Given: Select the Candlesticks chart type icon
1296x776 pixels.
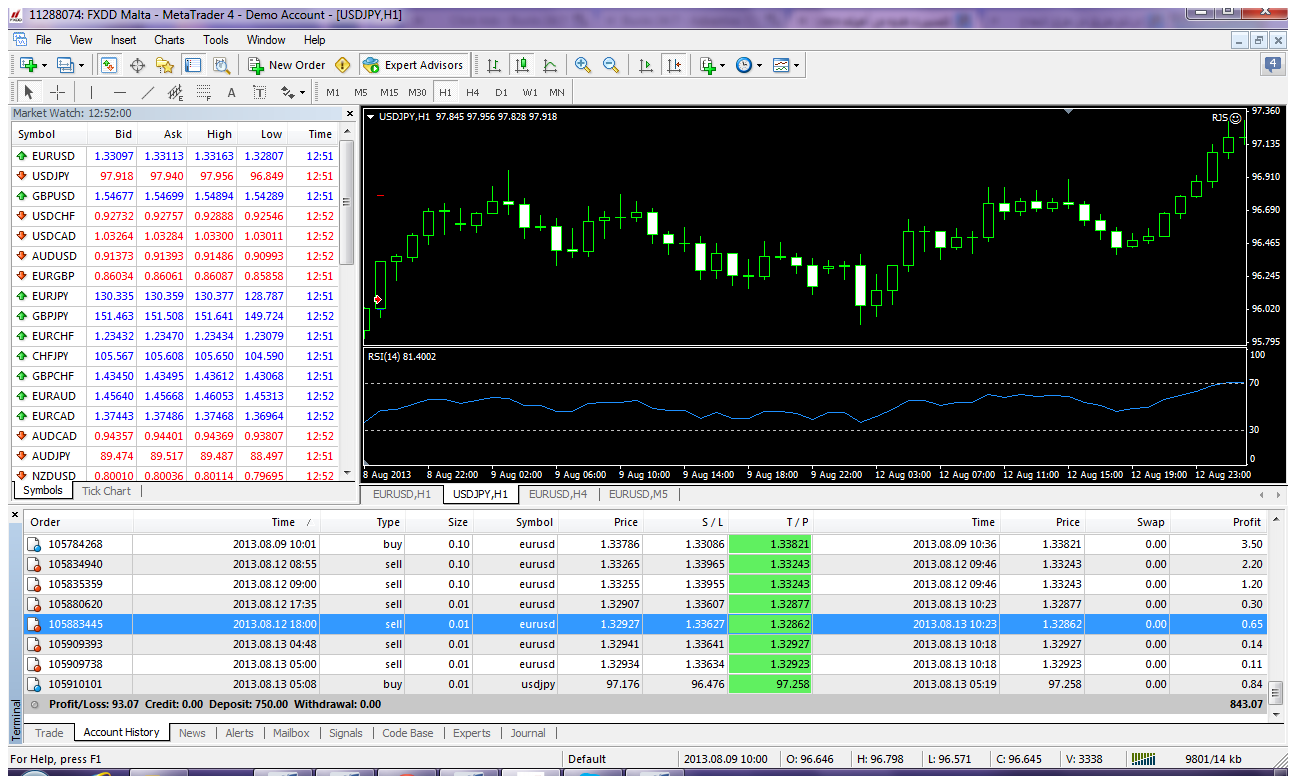Looking at the screenshot, I should pyautogui.click(x=522, y=65).
